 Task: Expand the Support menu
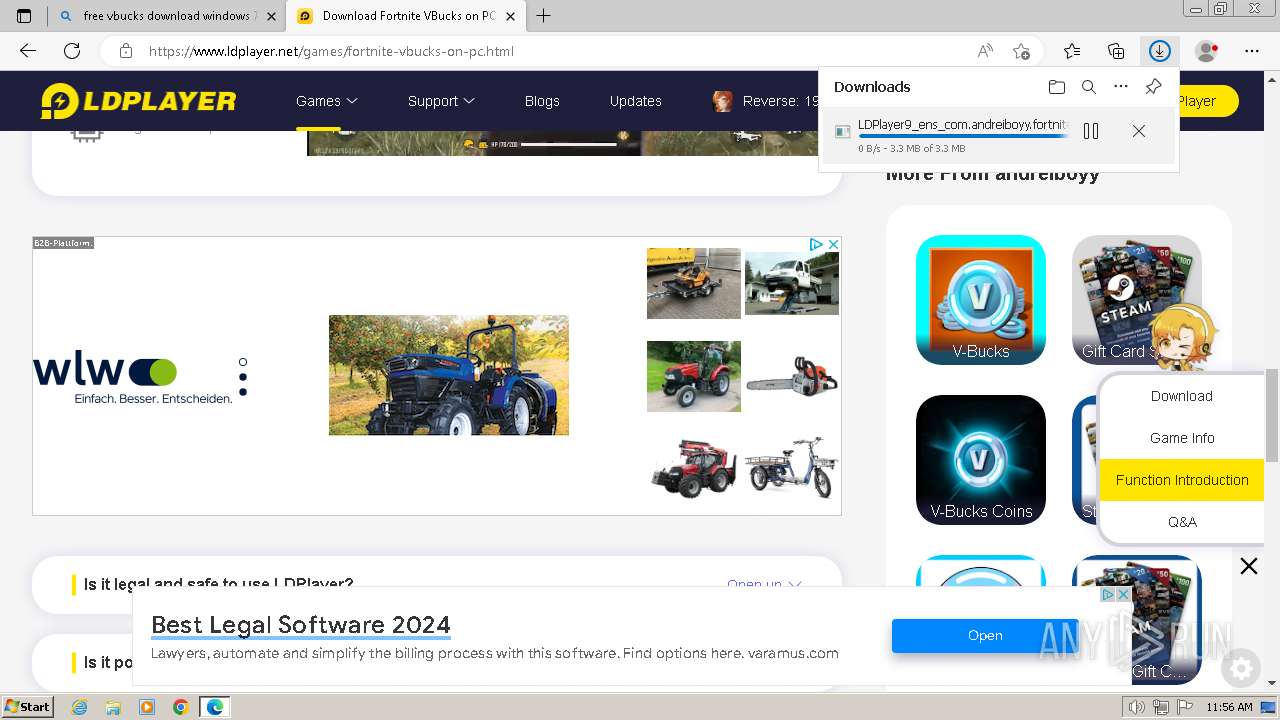click(441, 101)
